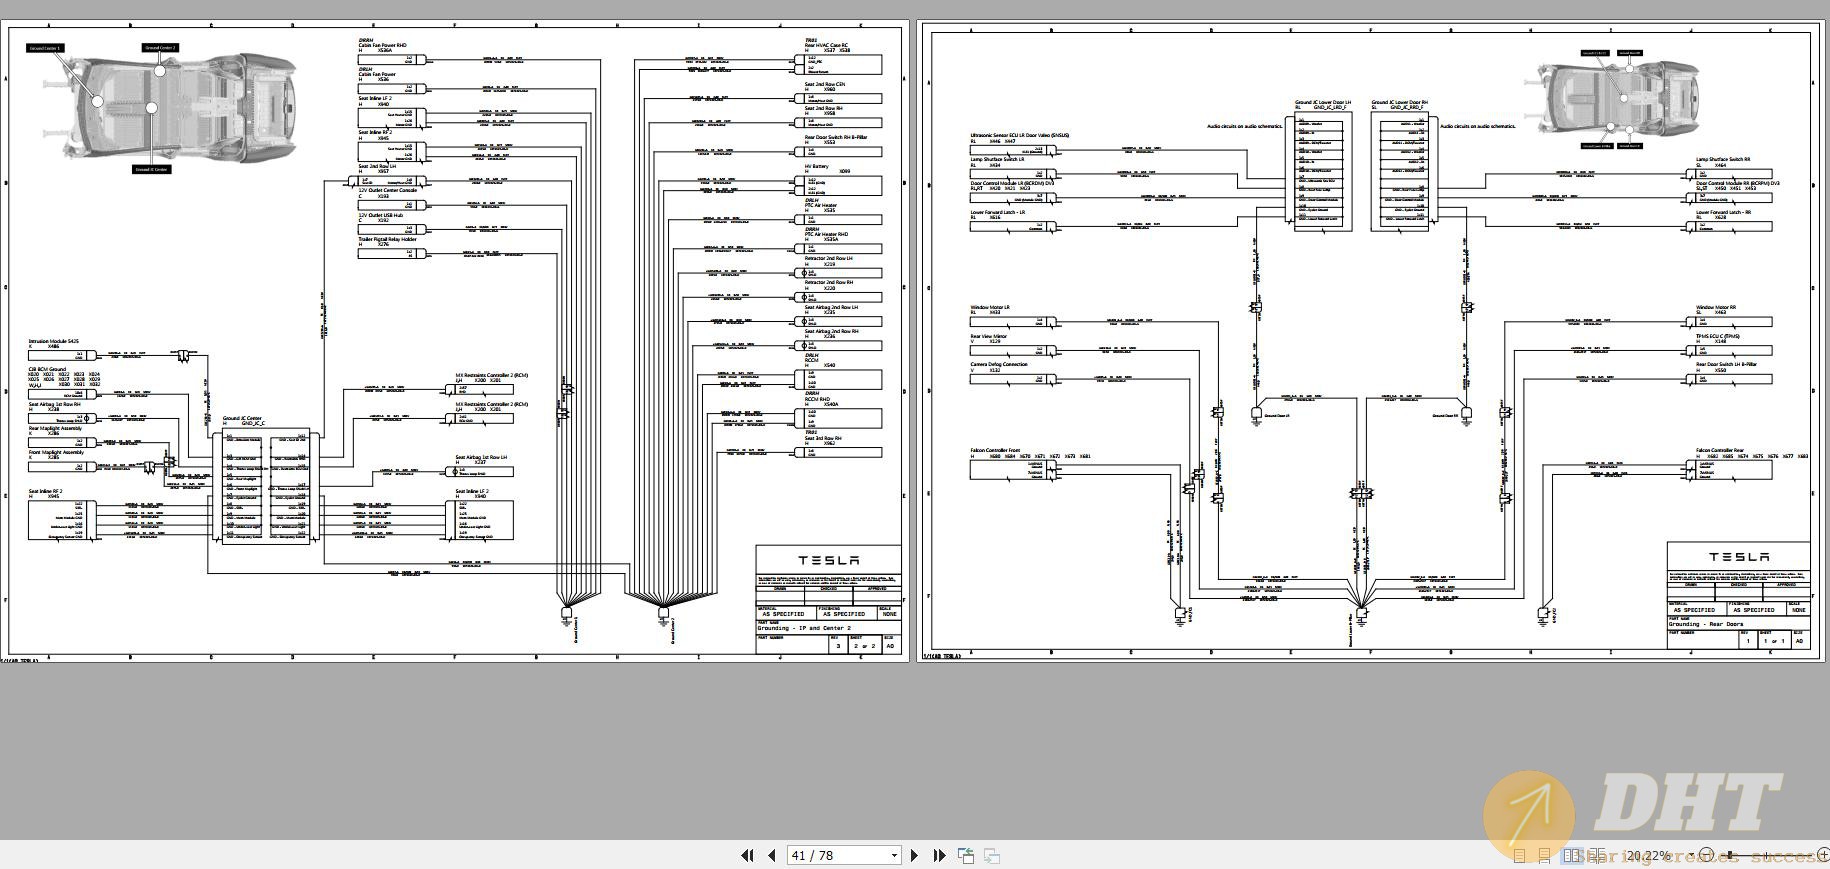1830x869 pixels.
Task: Switch to continuous page view
Action: pos(1544,856)
